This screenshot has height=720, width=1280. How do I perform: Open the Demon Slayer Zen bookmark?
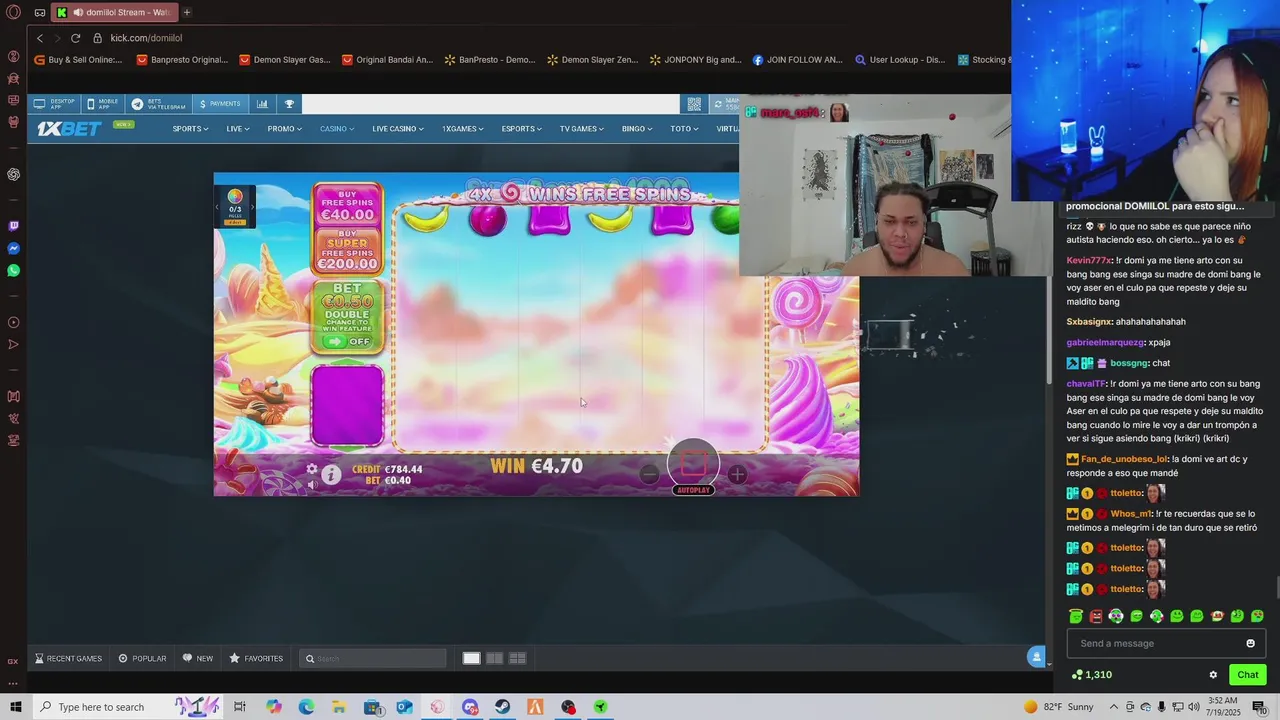[592, 60]
